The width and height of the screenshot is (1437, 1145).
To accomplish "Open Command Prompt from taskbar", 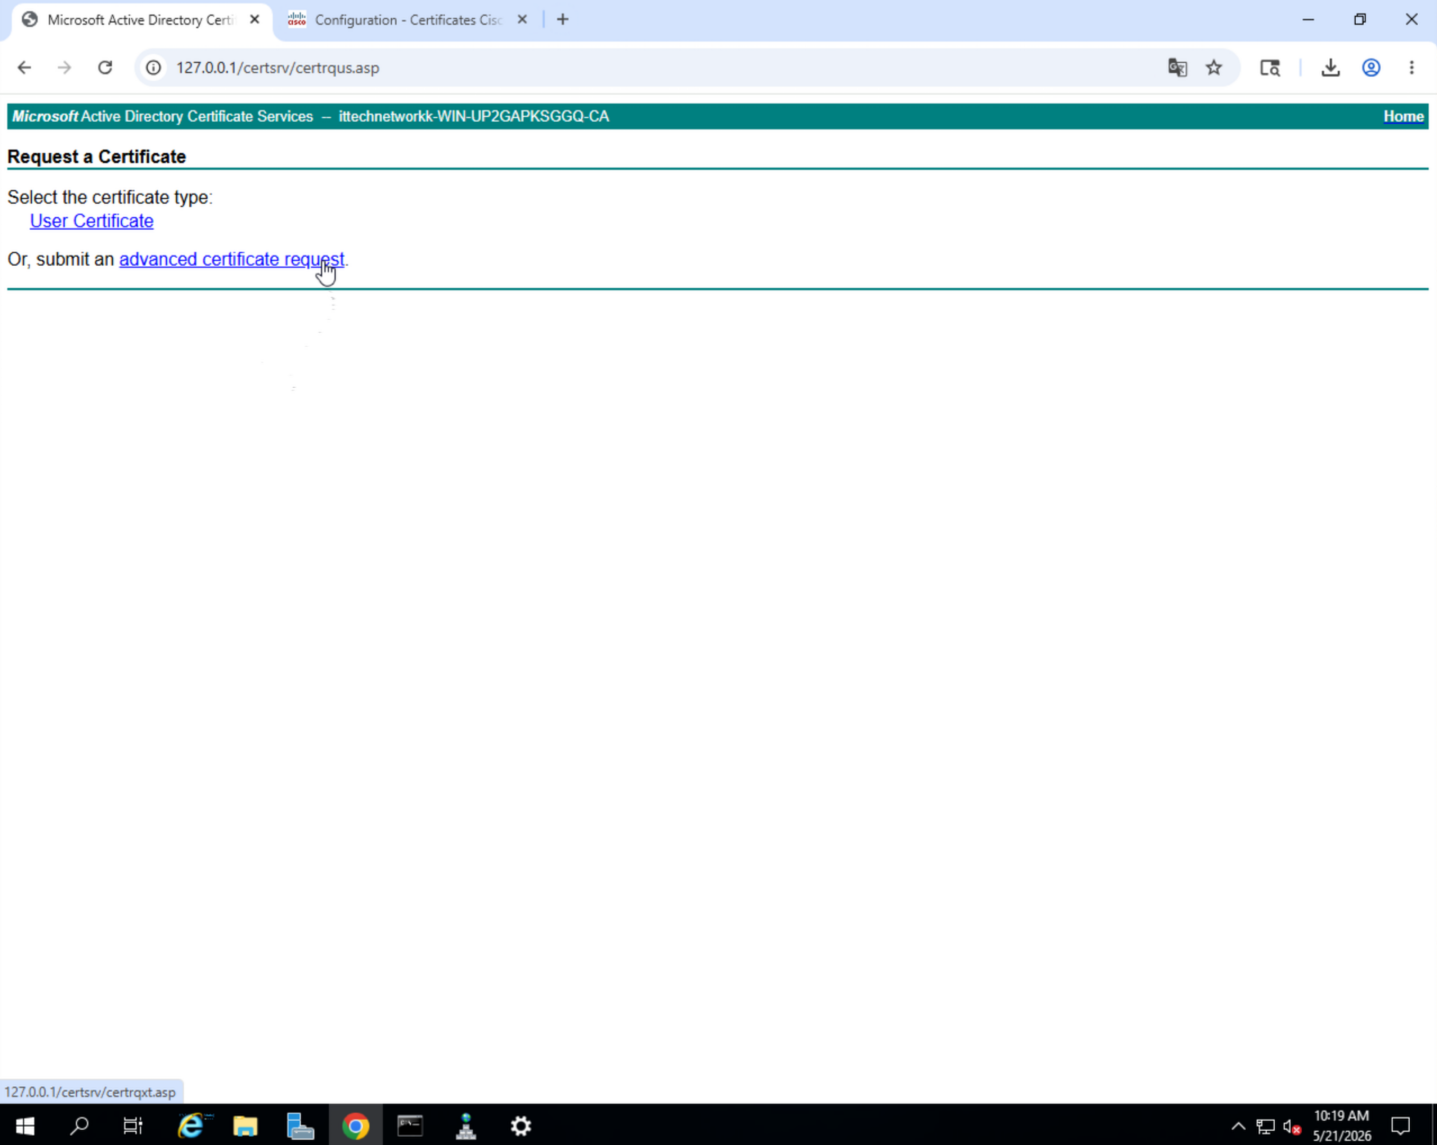I will pyautogui.click(x=410, y=1126).
